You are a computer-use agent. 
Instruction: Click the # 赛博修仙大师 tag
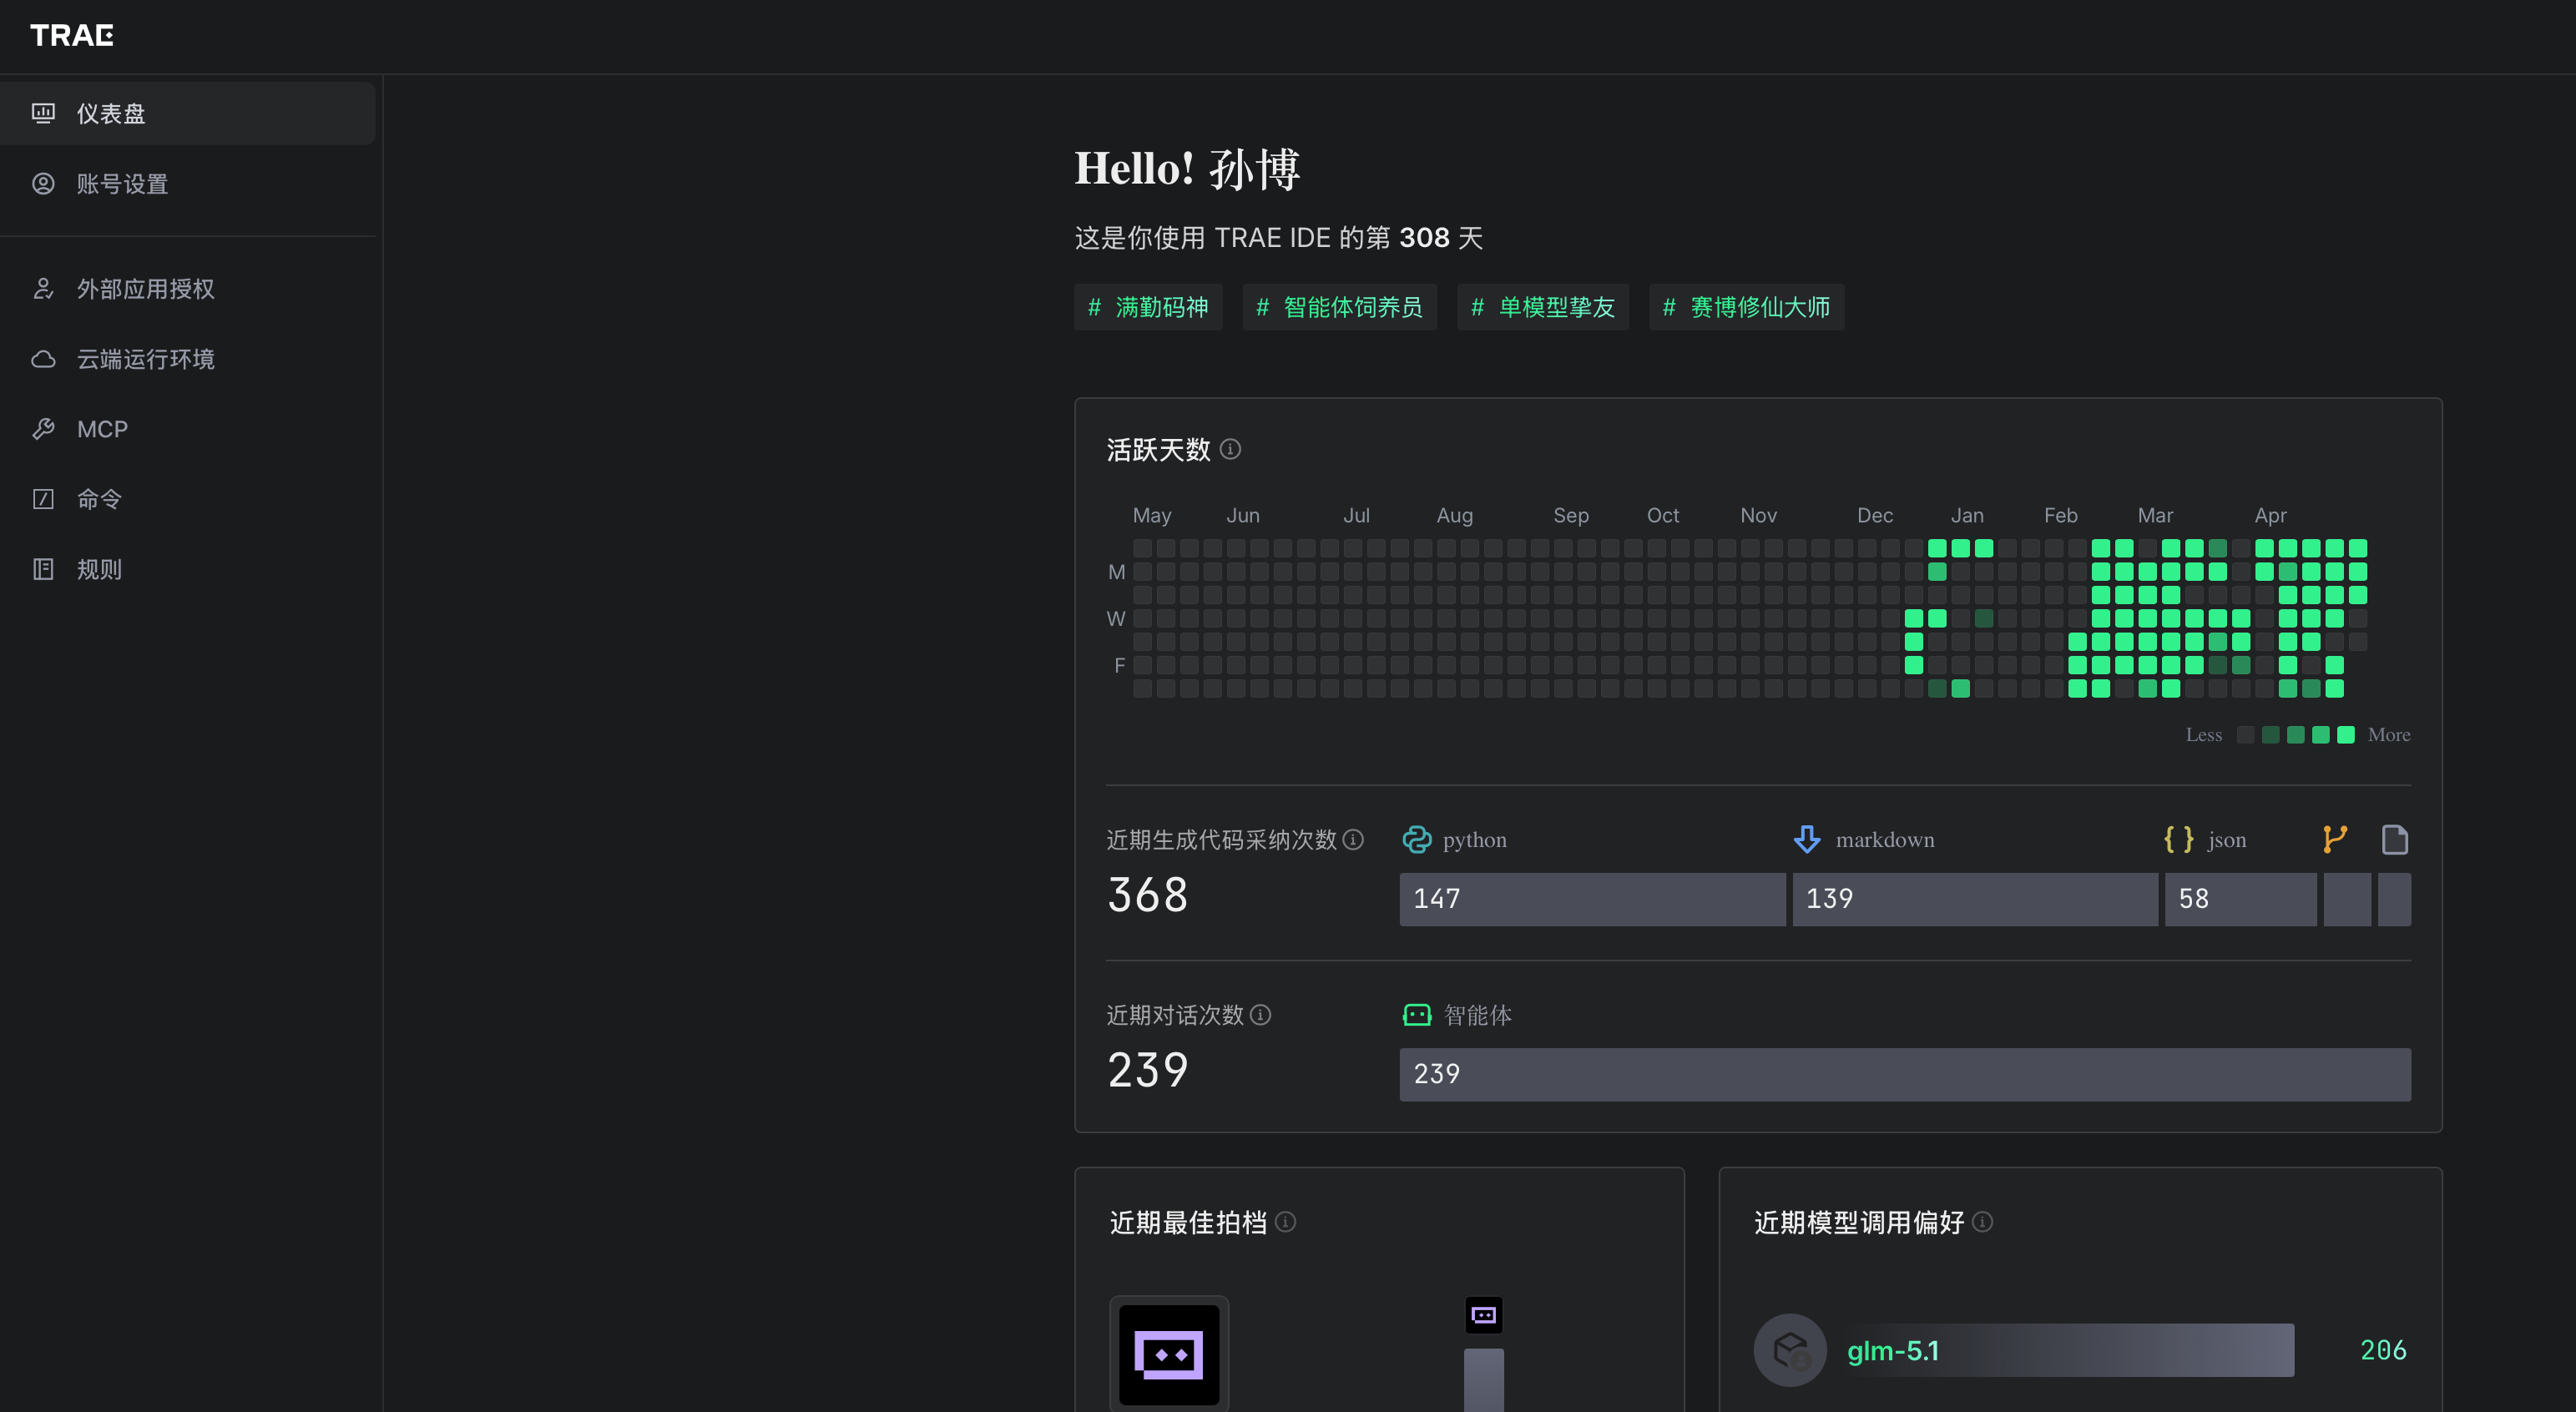coord(1746,307)
